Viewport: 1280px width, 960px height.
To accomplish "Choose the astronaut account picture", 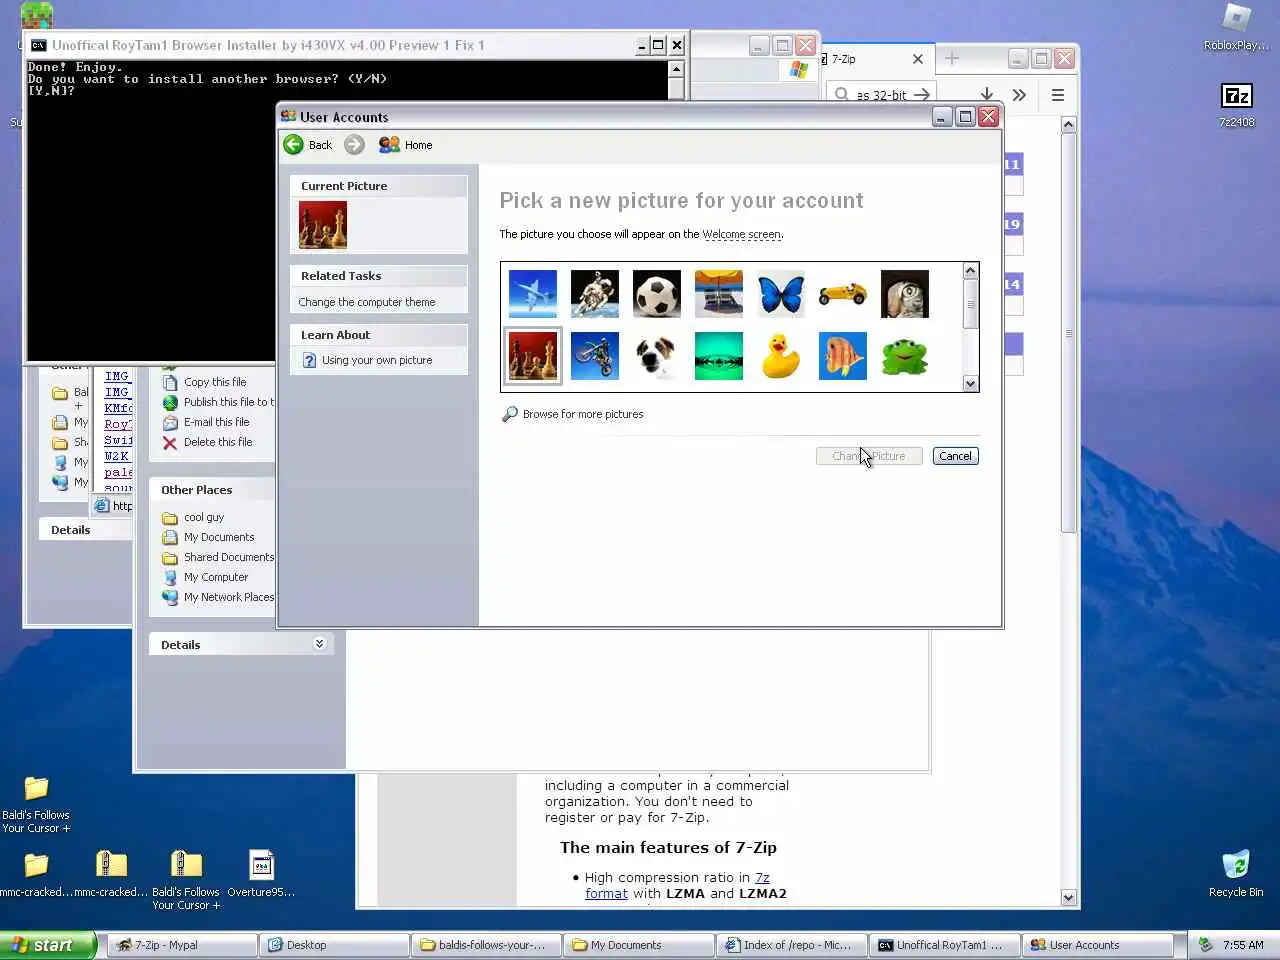I will 595,294.
